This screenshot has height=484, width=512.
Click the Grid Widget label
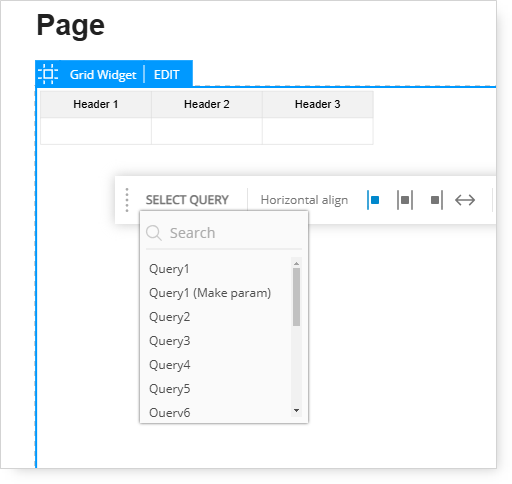click(103, 75)
